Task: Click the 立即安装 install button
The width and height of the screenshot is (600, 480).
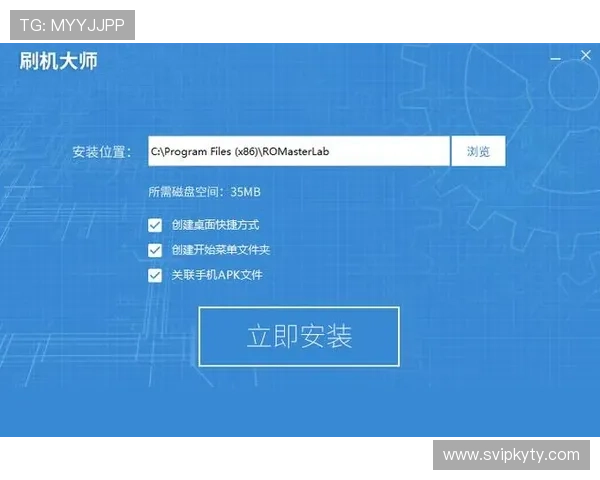Action: pyautogui.click(x=299, y=336)
